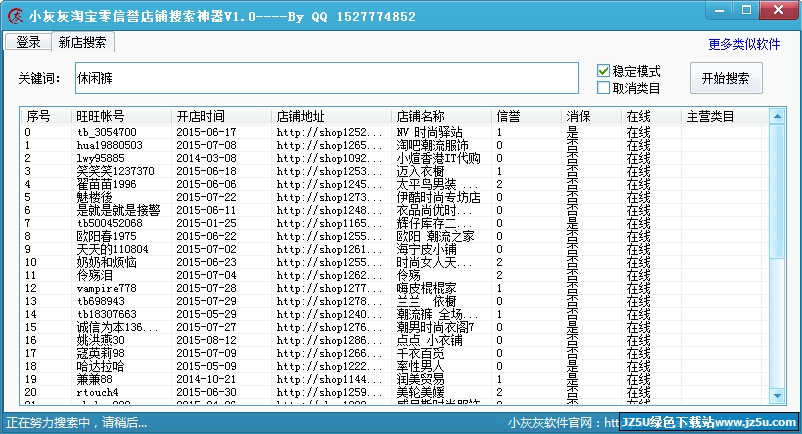
Task: Sort by the 序号 column header
Action: (46, 116)
